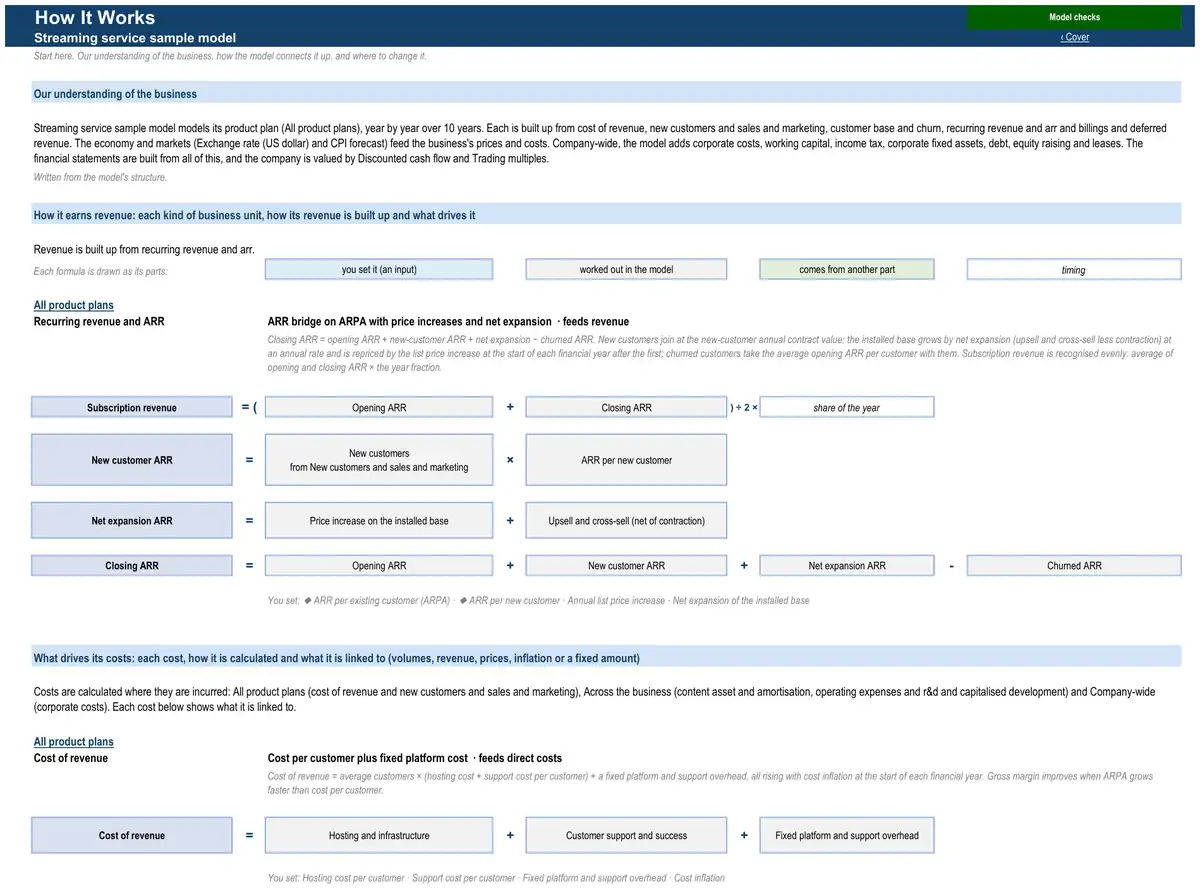Select the 'worked out in the model' legend box

[626, 270]
